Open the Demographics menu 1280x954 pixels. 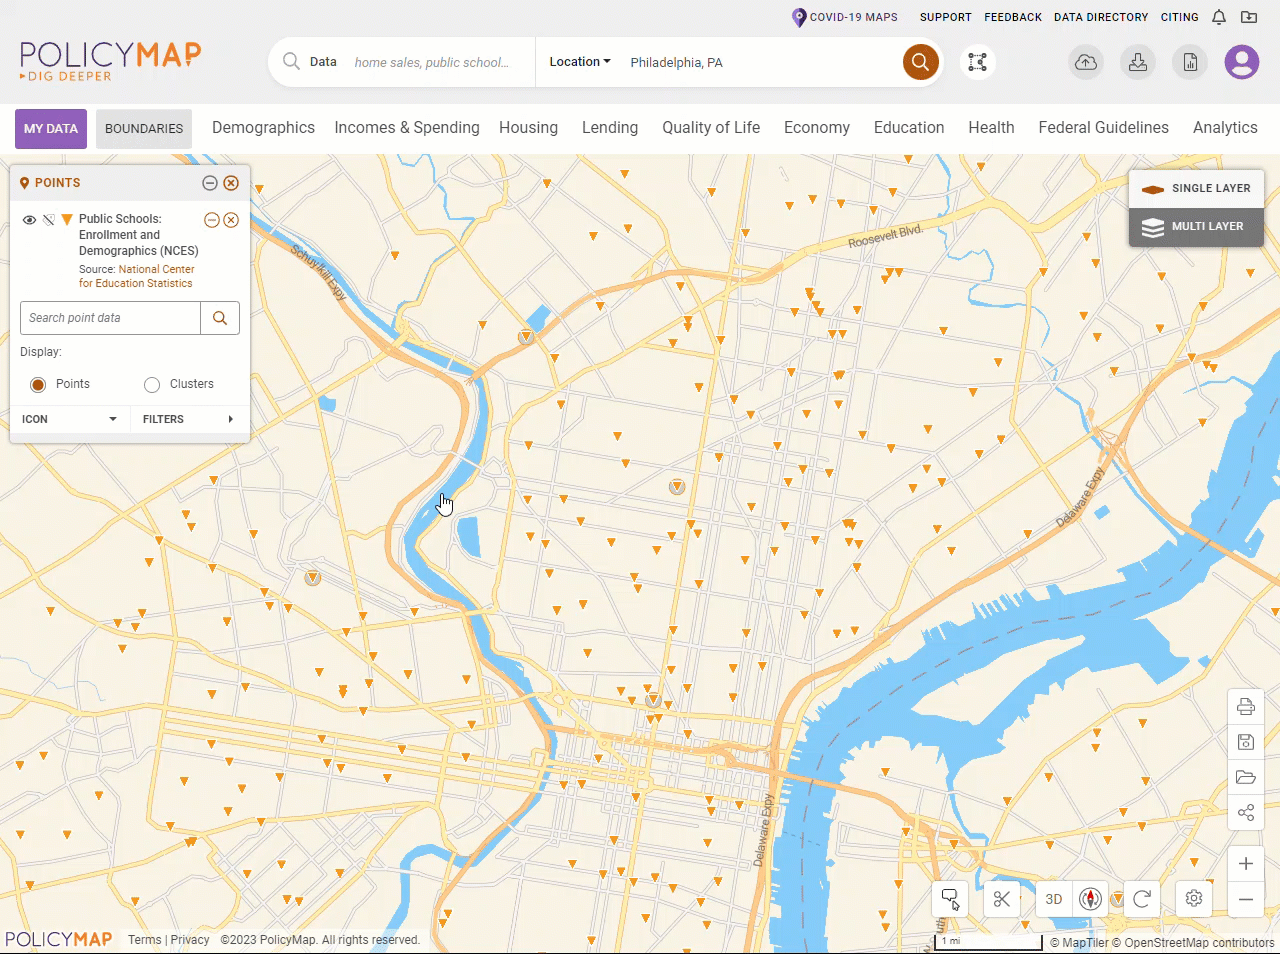[x=263, y=128]
